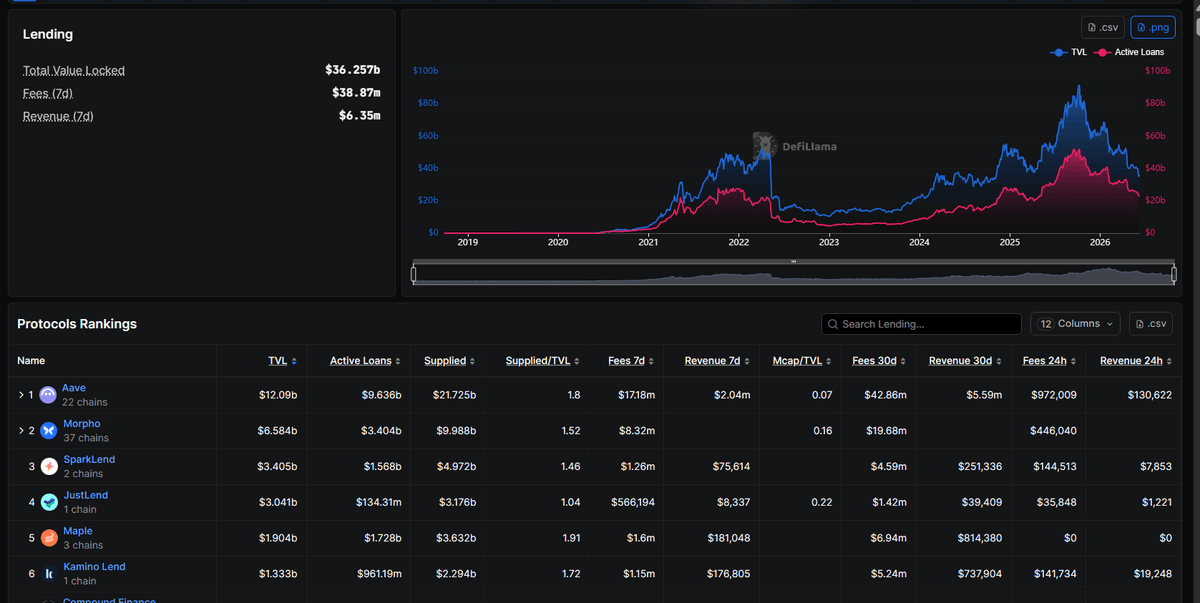The width and height of the screenshot is (1200, 603).
Task: Open the Morpho protocol link
Action: [x=82, y=424]
